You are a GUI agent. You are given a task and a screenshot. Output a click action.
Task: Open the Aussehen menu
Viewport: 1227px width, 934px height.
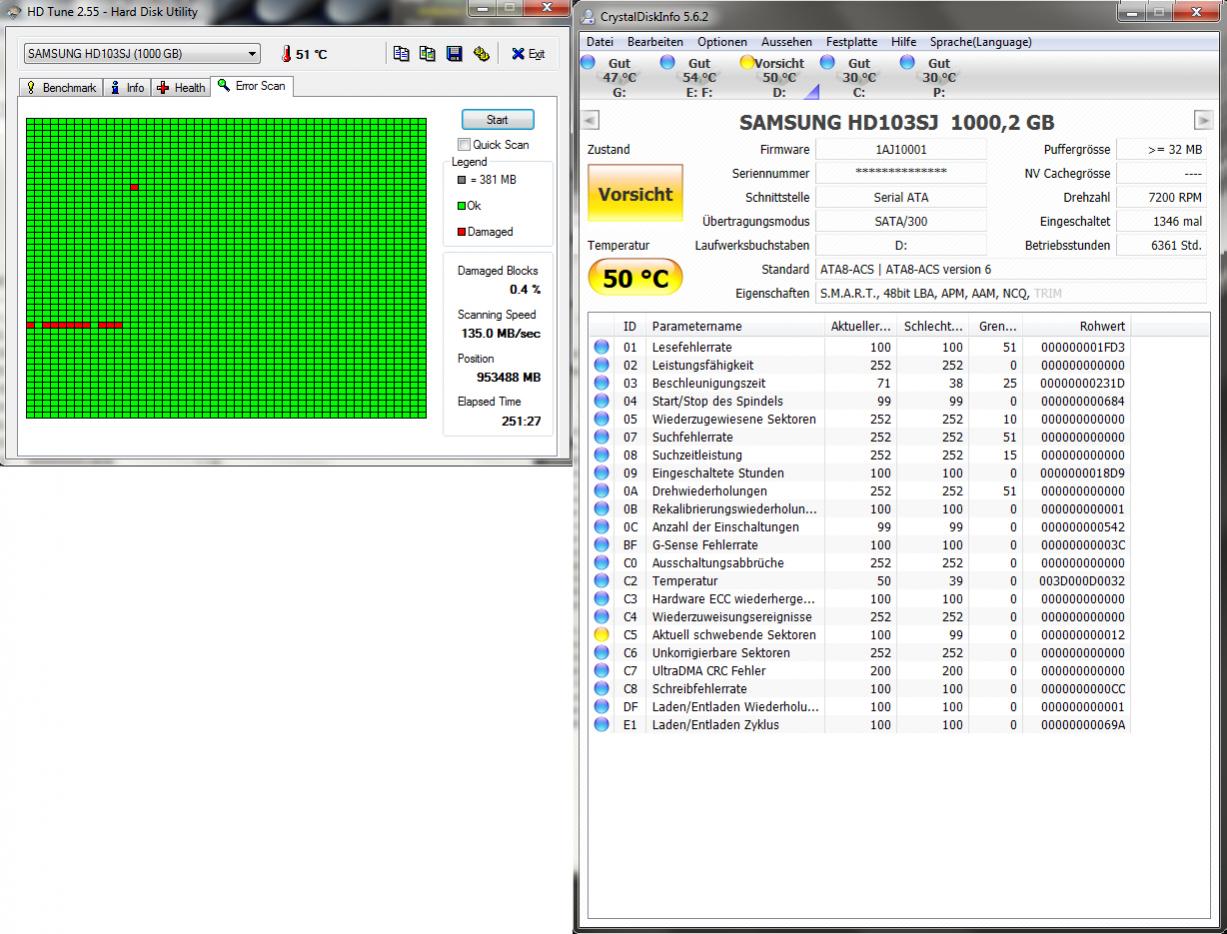point(786,42)
